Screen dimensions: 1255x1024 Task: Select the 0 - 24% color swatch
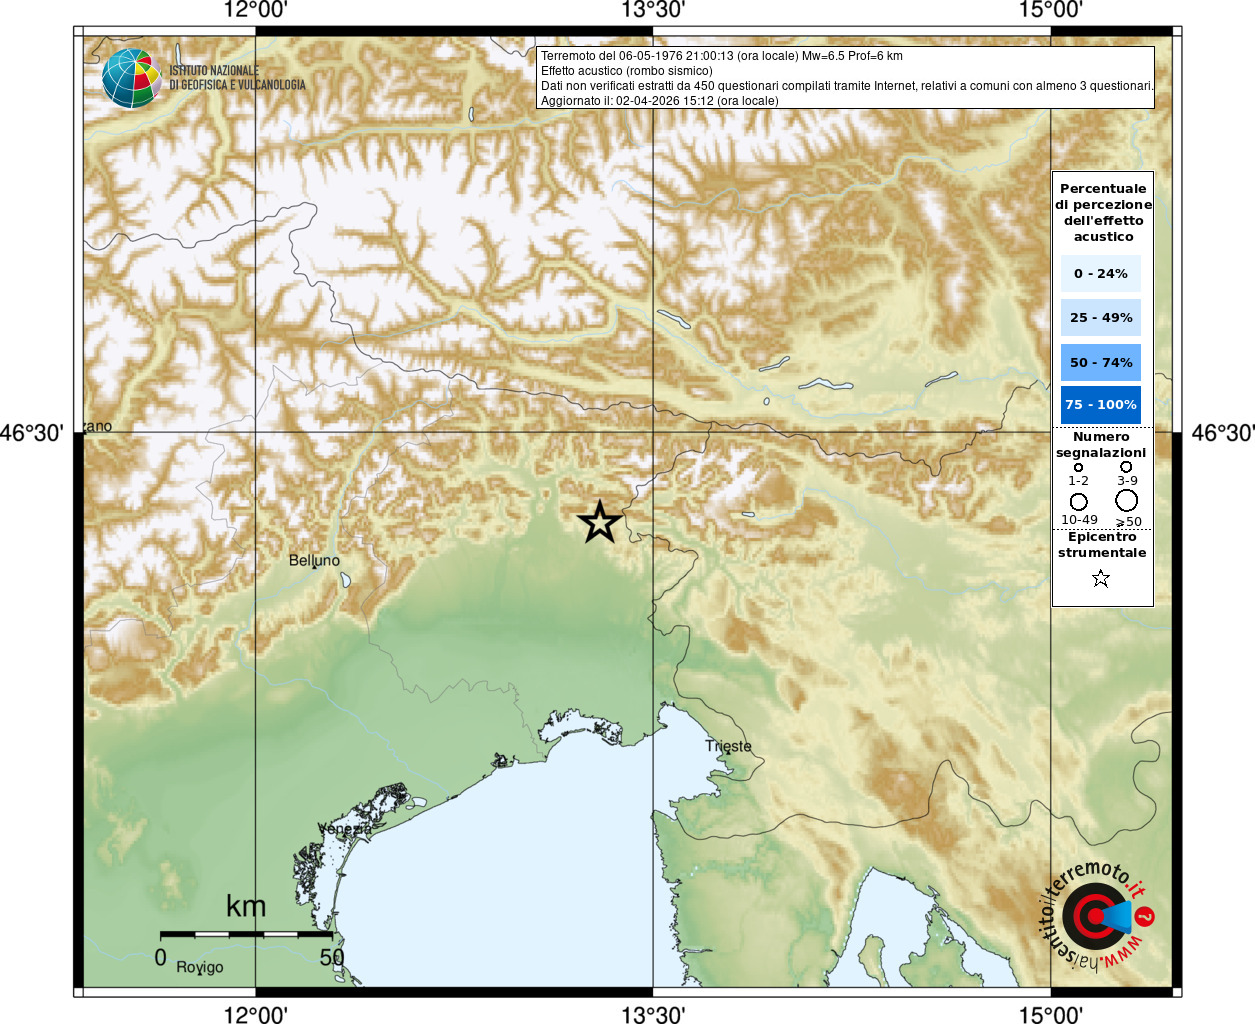pyautogui.click(x=1101, y=273)
